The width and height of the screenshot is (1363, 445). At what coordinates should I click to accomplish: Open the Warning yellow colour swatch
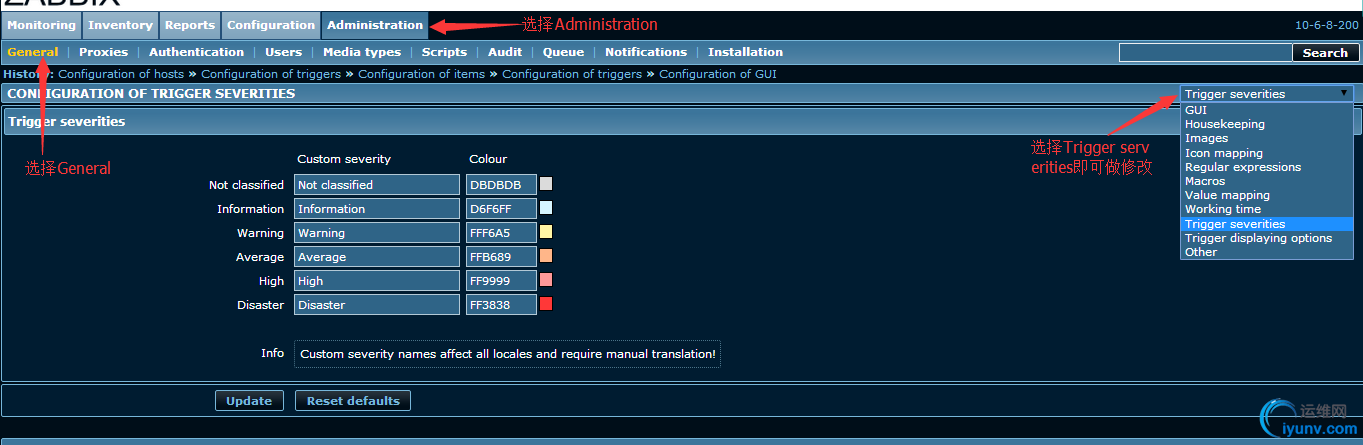pos(546,232)
